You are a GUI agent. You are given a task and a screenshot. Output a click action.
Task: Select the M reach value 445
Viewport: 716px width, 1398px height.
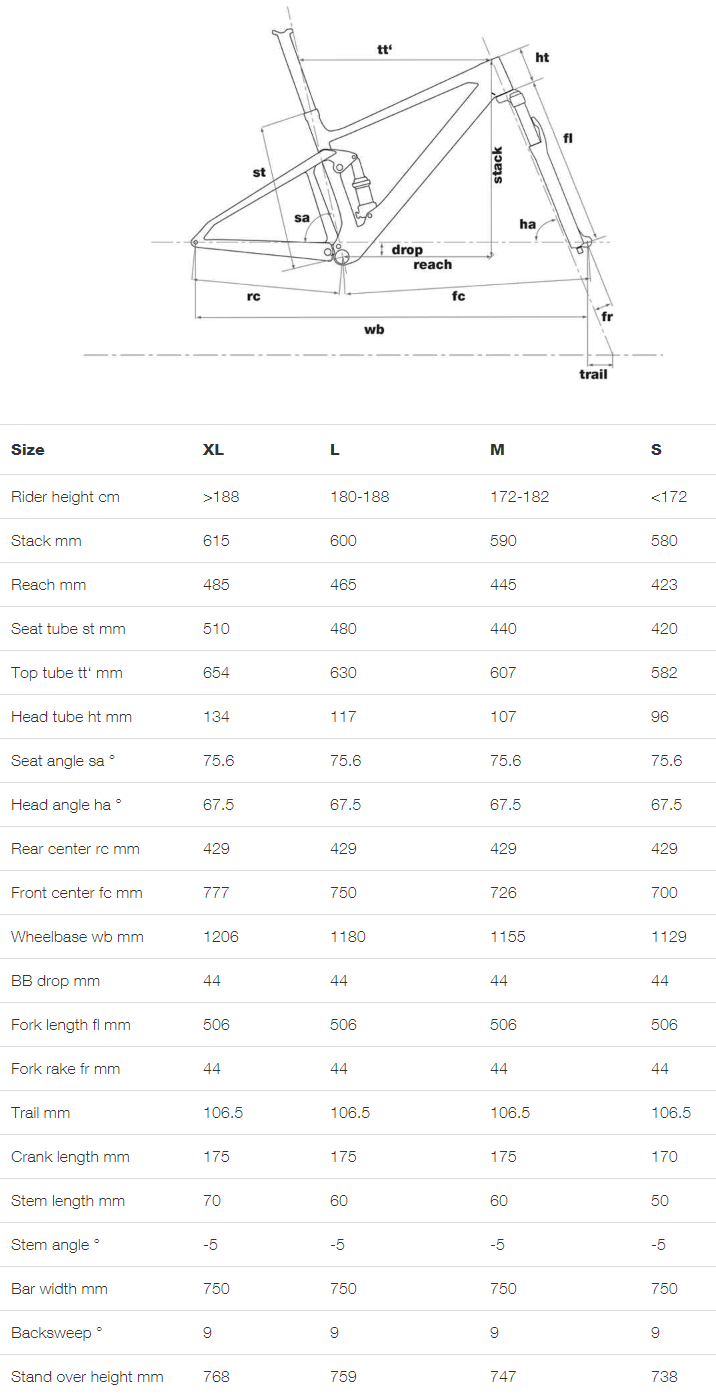503,585
